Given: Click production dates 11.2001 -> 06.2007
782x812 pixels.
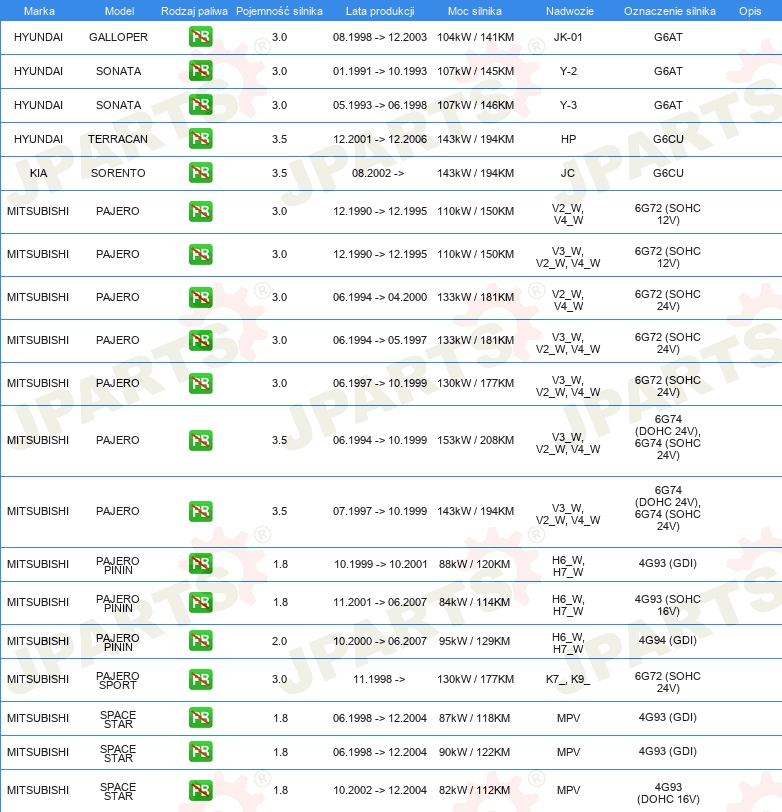Looking at the screenshot, I should click(380, 603).
